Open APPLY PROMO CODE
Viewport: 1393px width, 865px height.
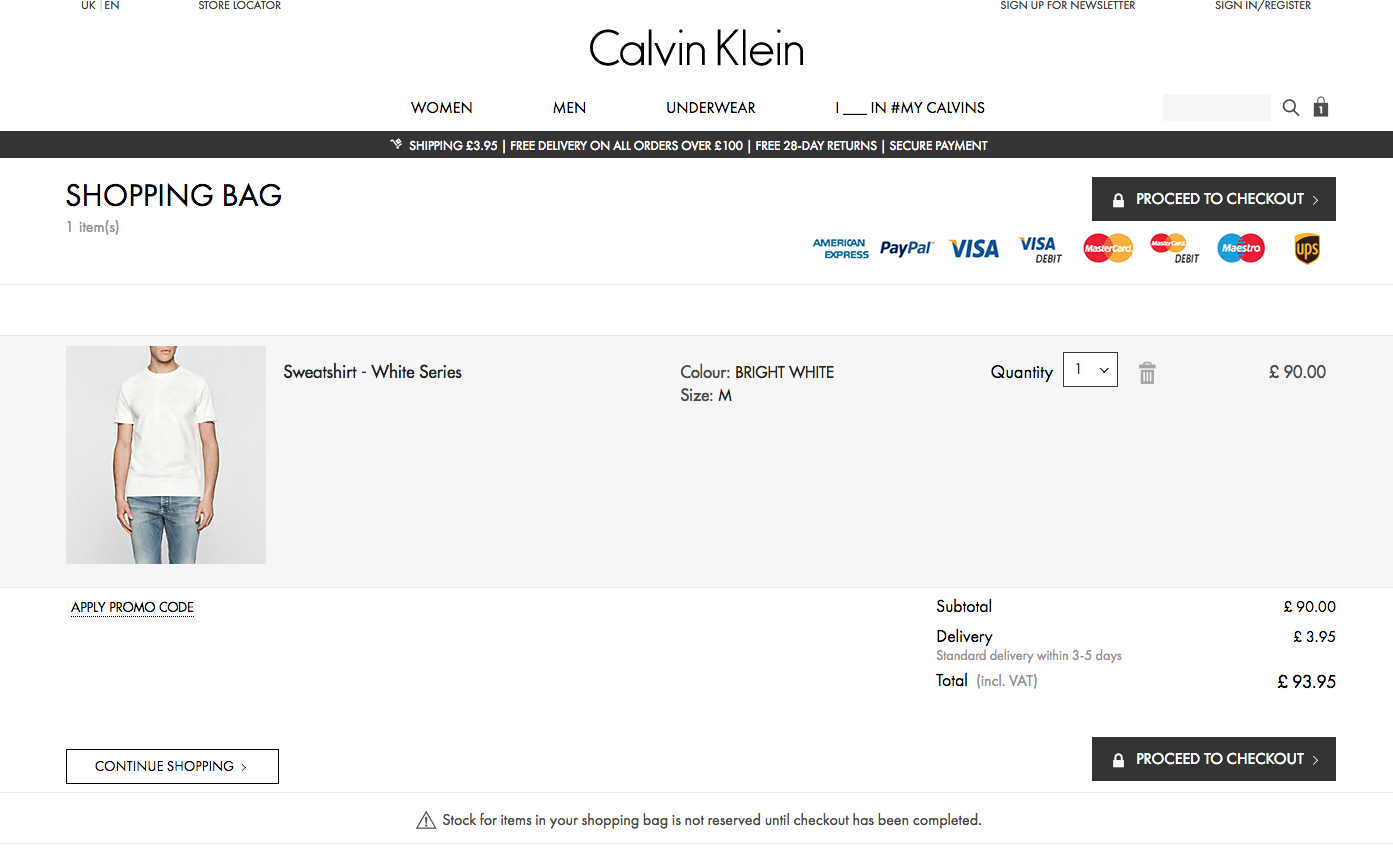132,607
